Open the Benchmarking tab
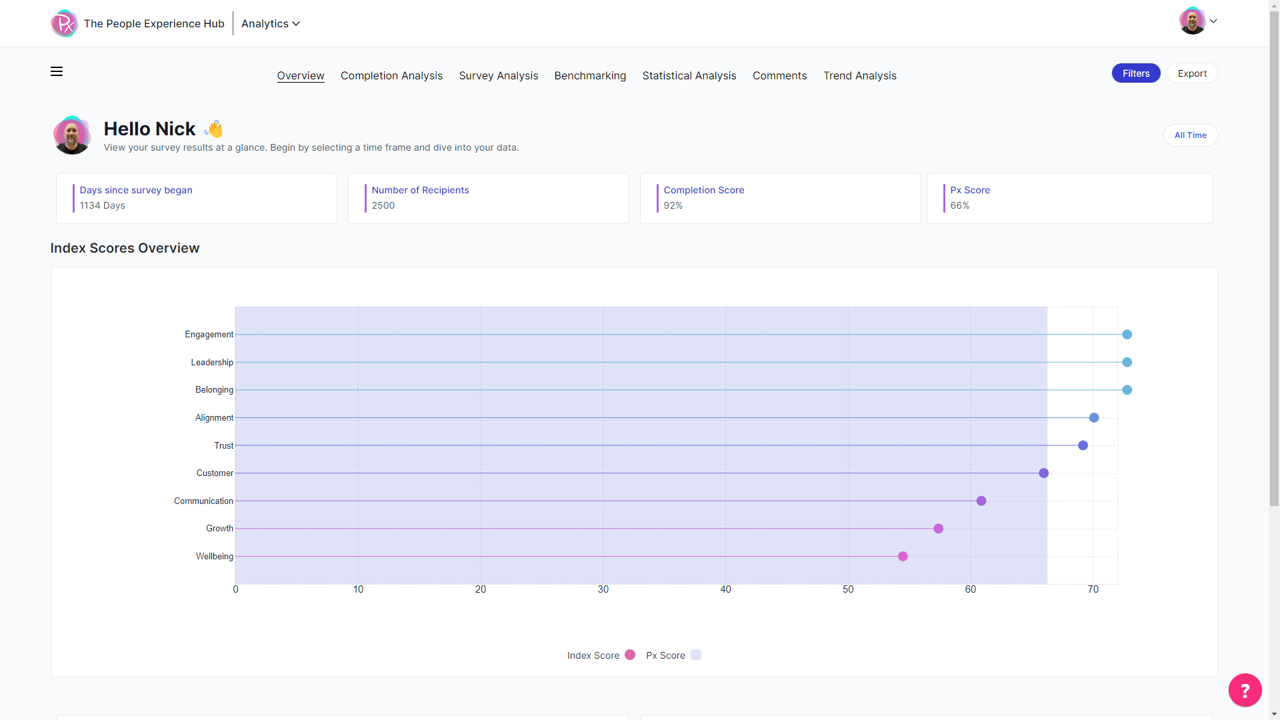The image size is (1280, 720). pos(590,76)
